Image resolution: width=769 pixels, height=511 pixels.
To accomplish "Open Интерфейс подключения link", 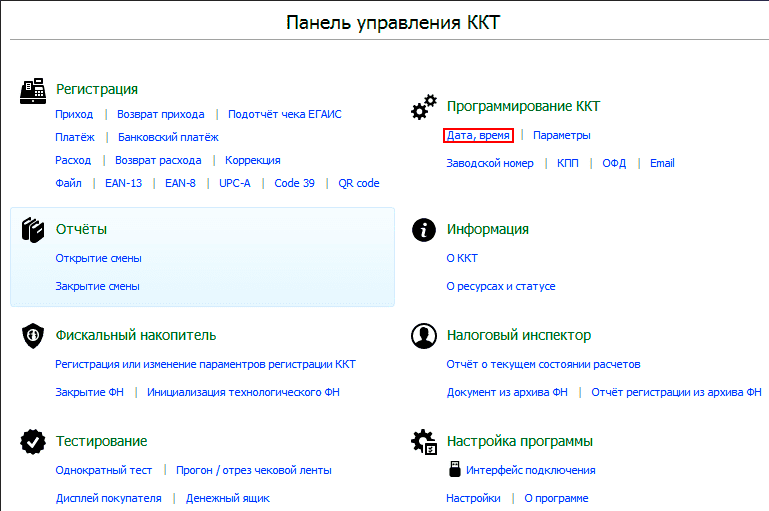I will coord(531,470).
